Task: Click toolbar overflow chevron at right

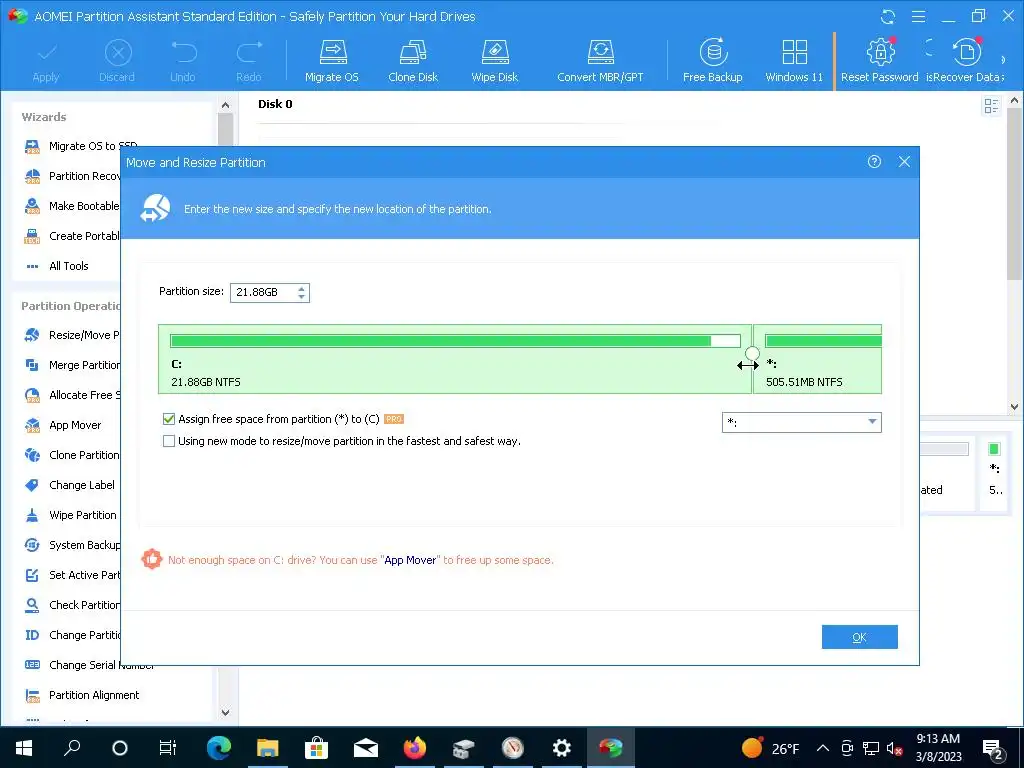Action: pos(1004,60)
